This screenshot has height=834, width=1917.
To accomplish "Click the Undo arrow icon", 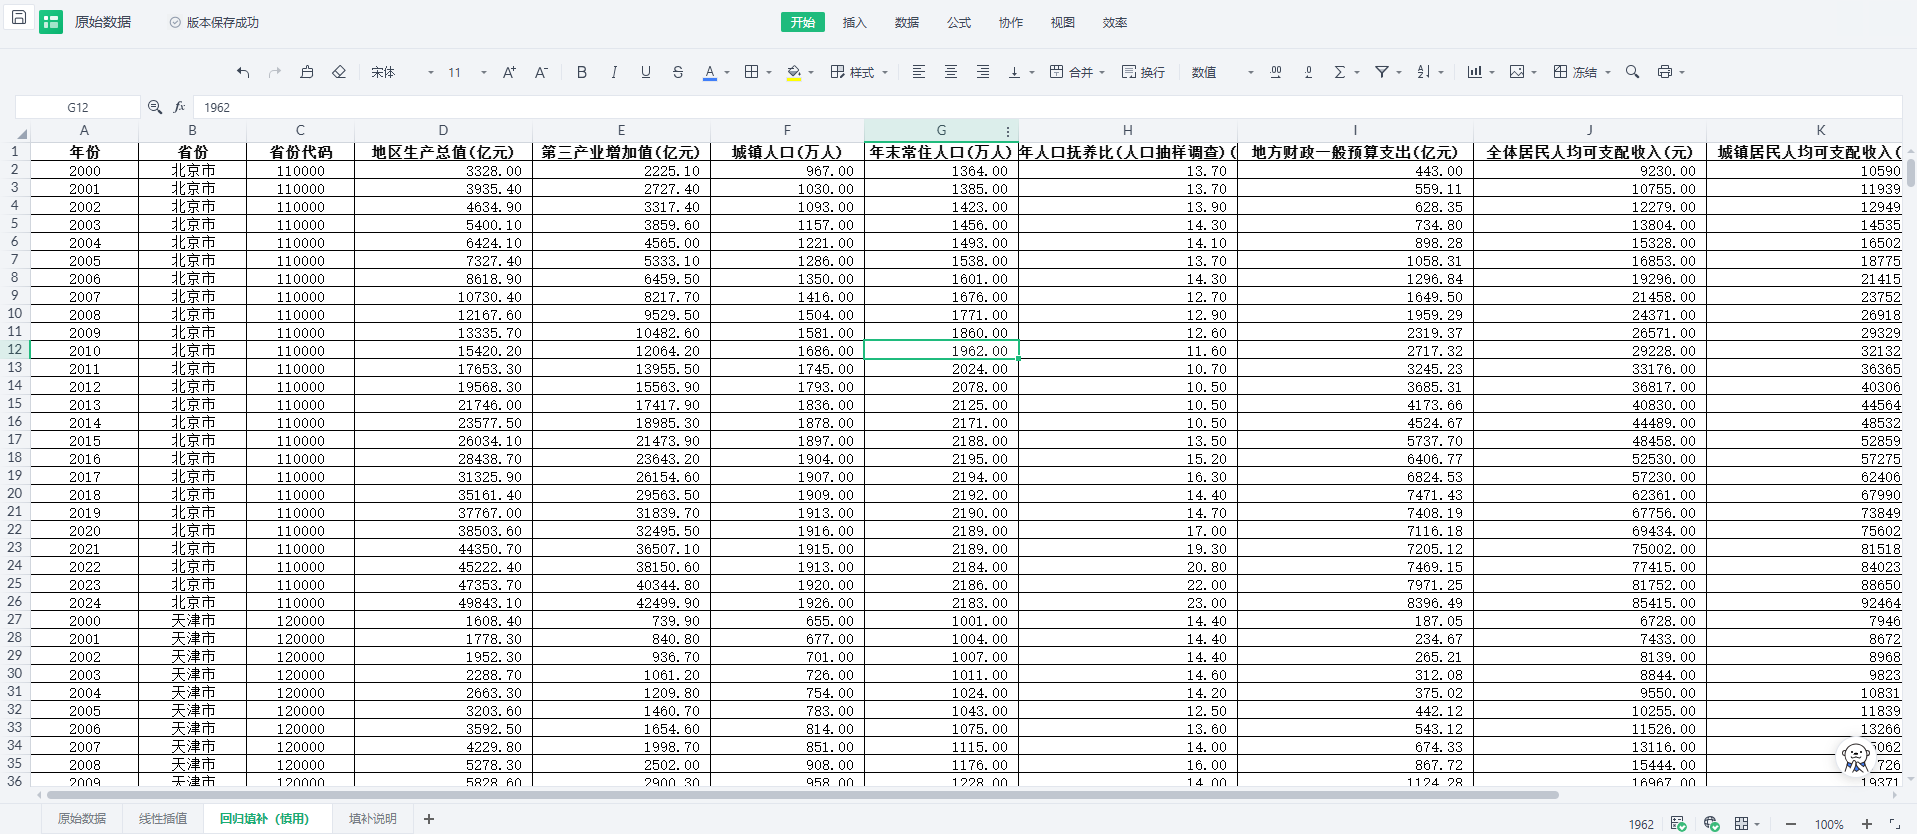I will tap(243, 72).
